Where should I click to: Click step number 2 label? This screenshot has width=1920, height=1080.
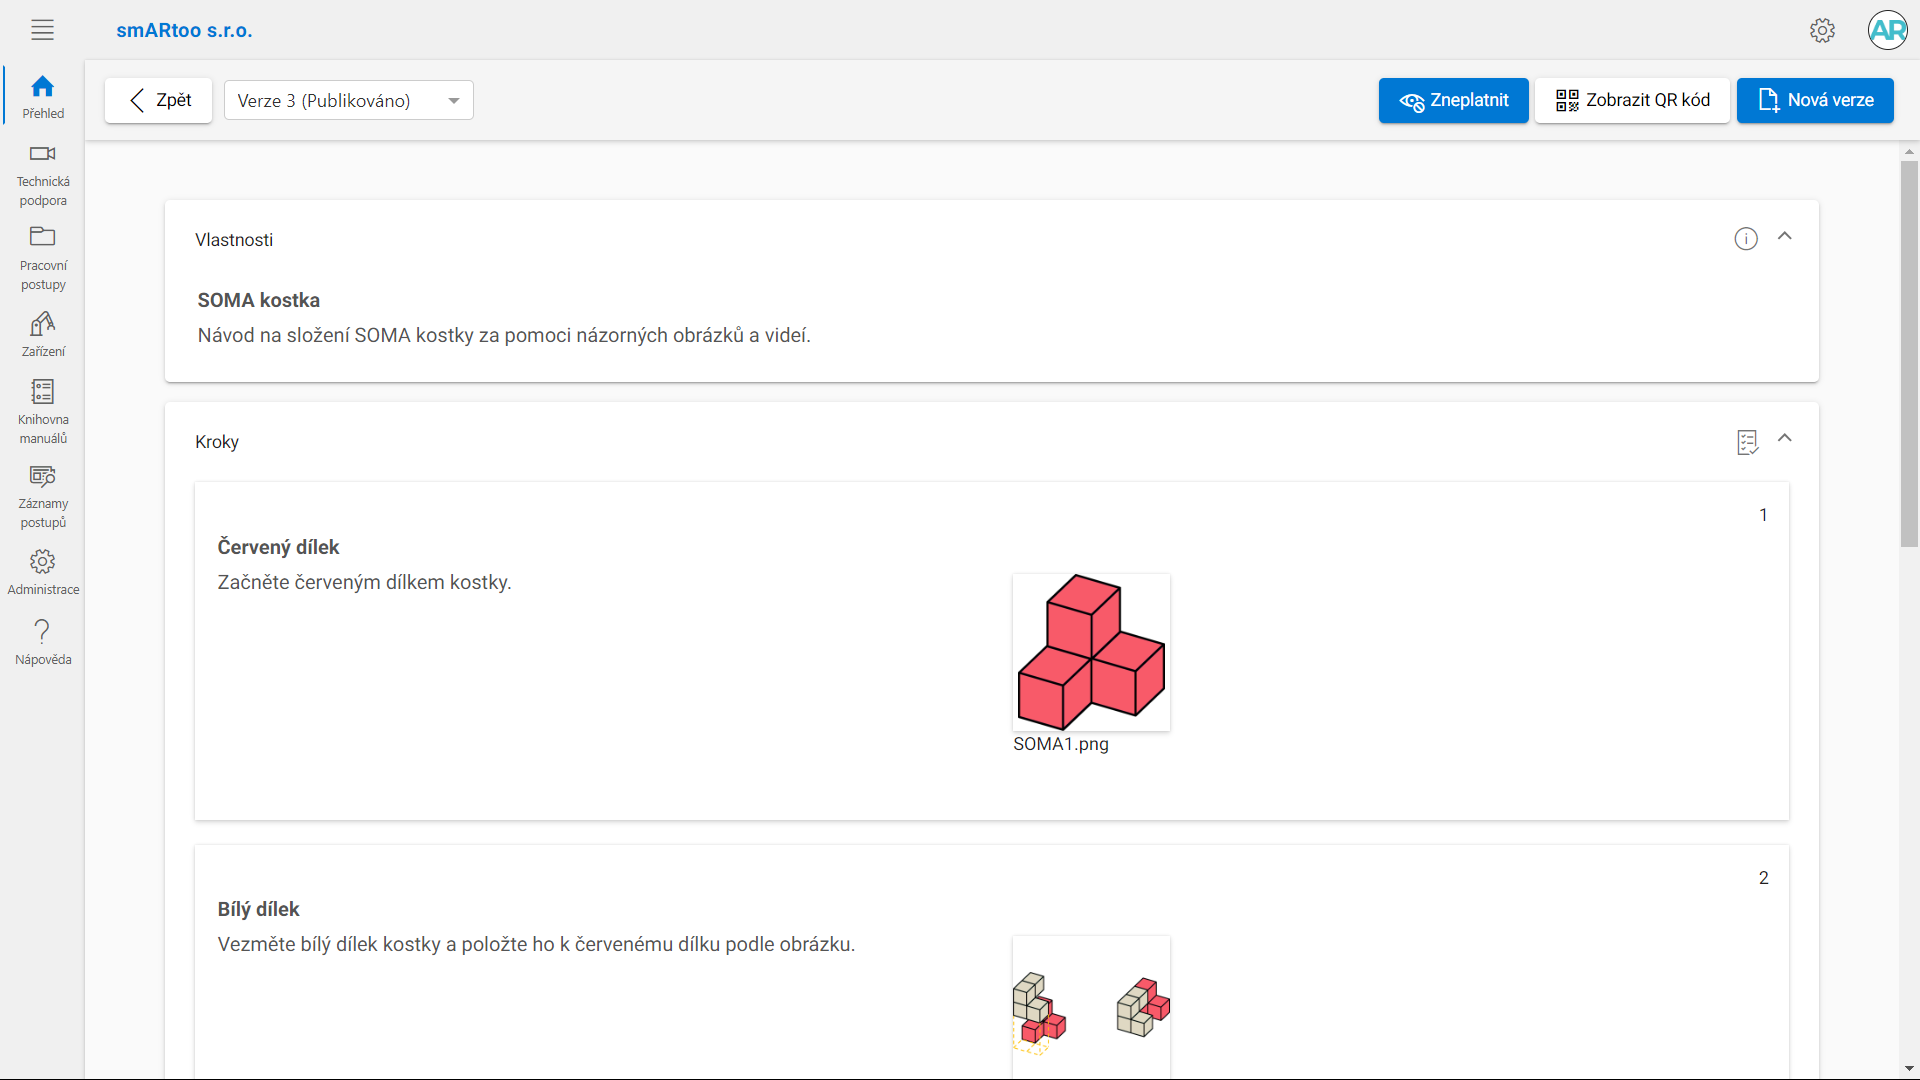(1763, 878)
